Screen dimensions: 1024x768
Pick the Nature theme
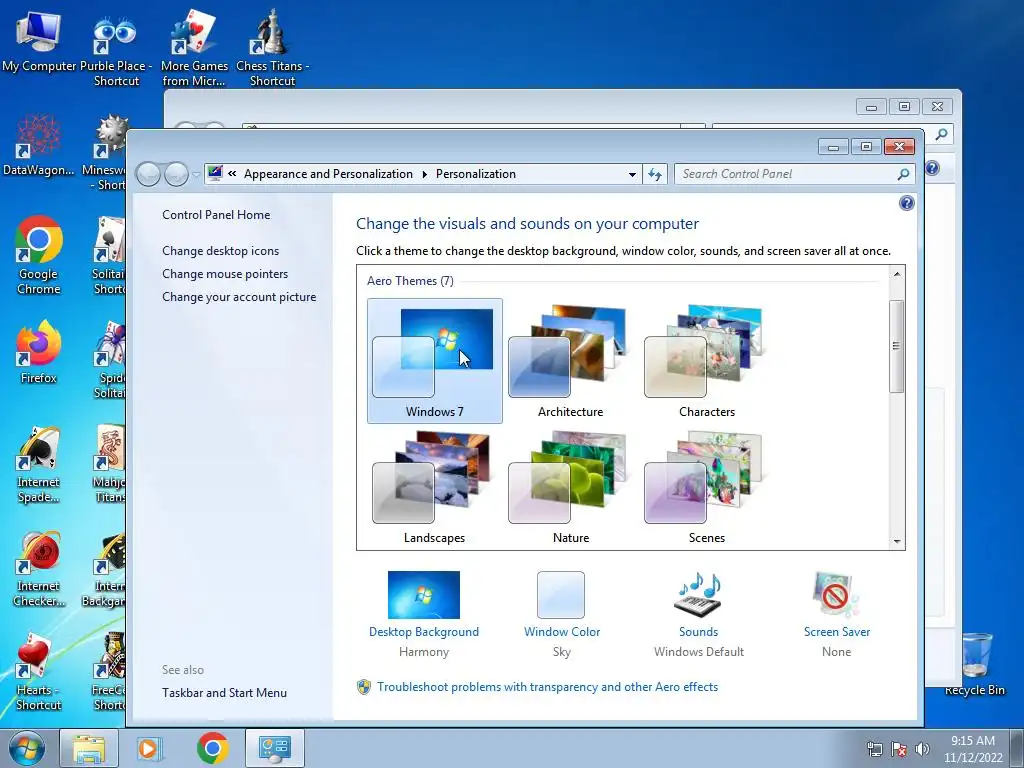(570, 487)
